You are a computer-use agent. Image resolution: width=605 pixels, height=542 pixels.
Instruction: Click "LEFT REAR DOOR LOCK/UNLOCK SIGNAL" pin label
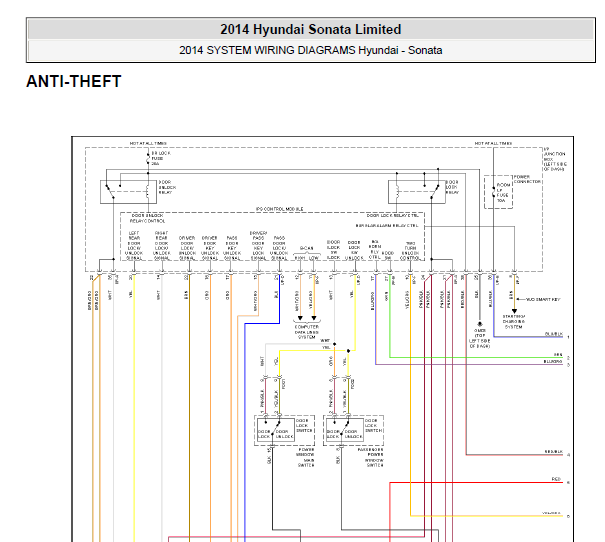pos(134,246)
